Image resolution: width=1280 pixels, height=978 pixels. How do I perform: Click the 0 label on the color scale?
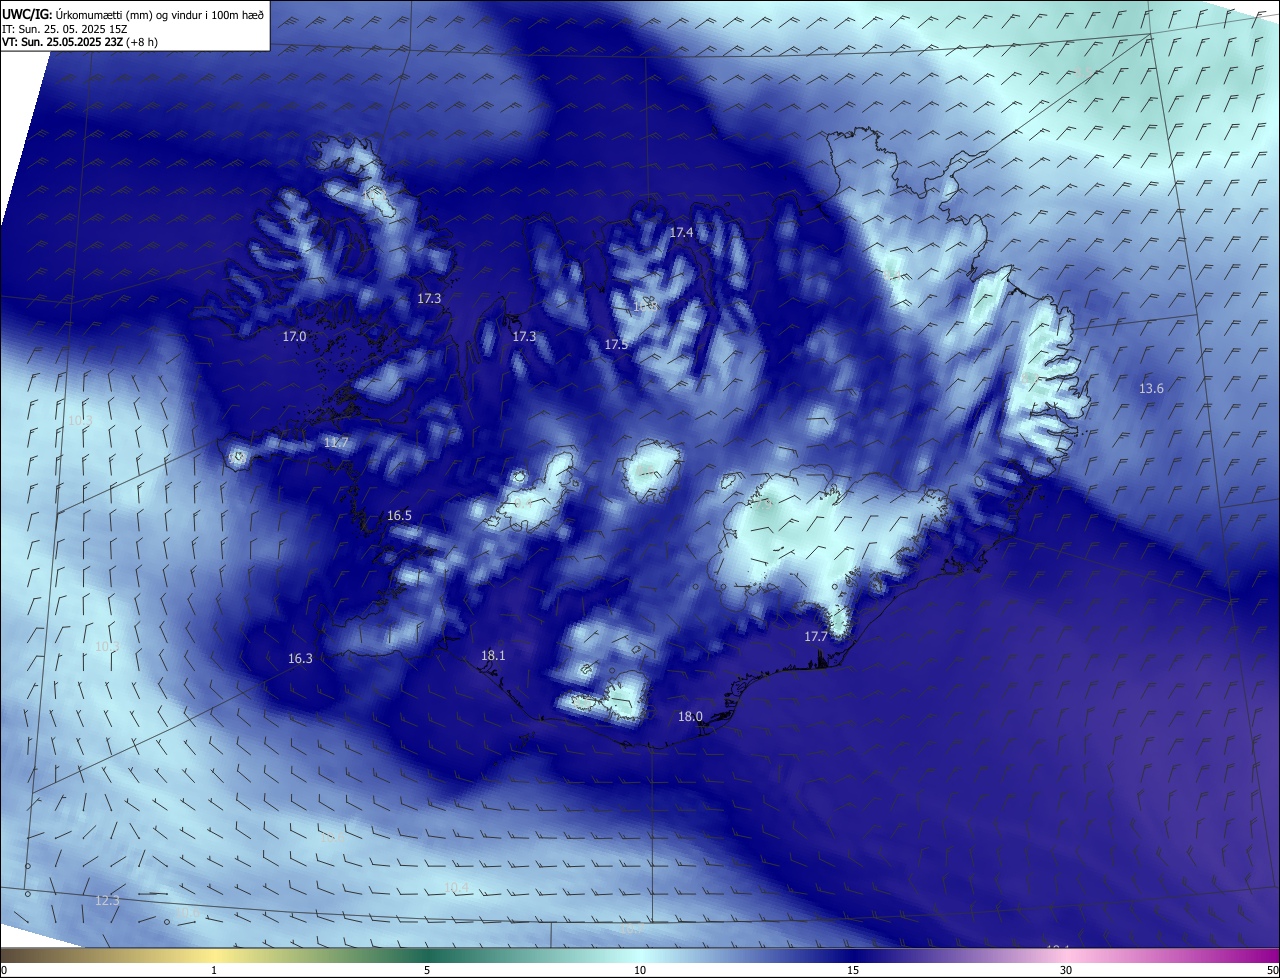click(4, 971)
